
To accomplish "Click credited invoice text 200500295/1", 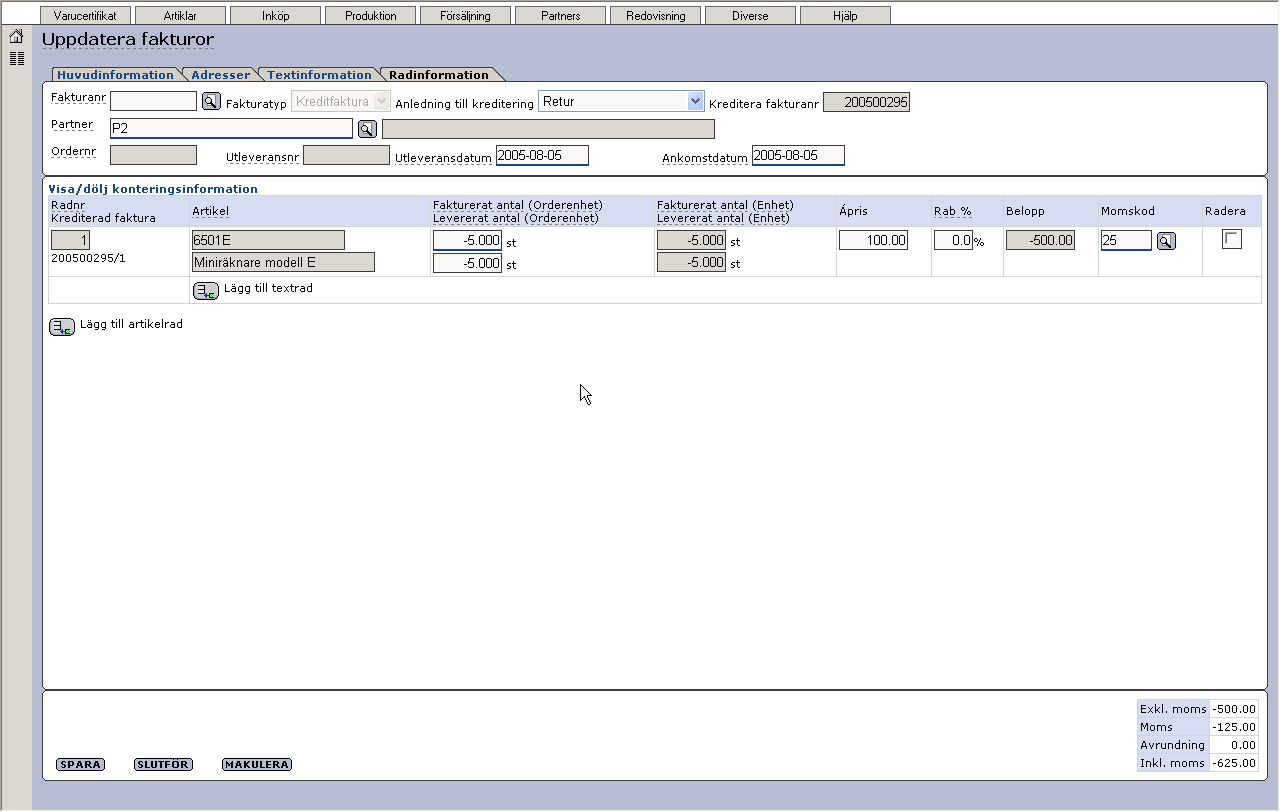I will pos(89,258).
